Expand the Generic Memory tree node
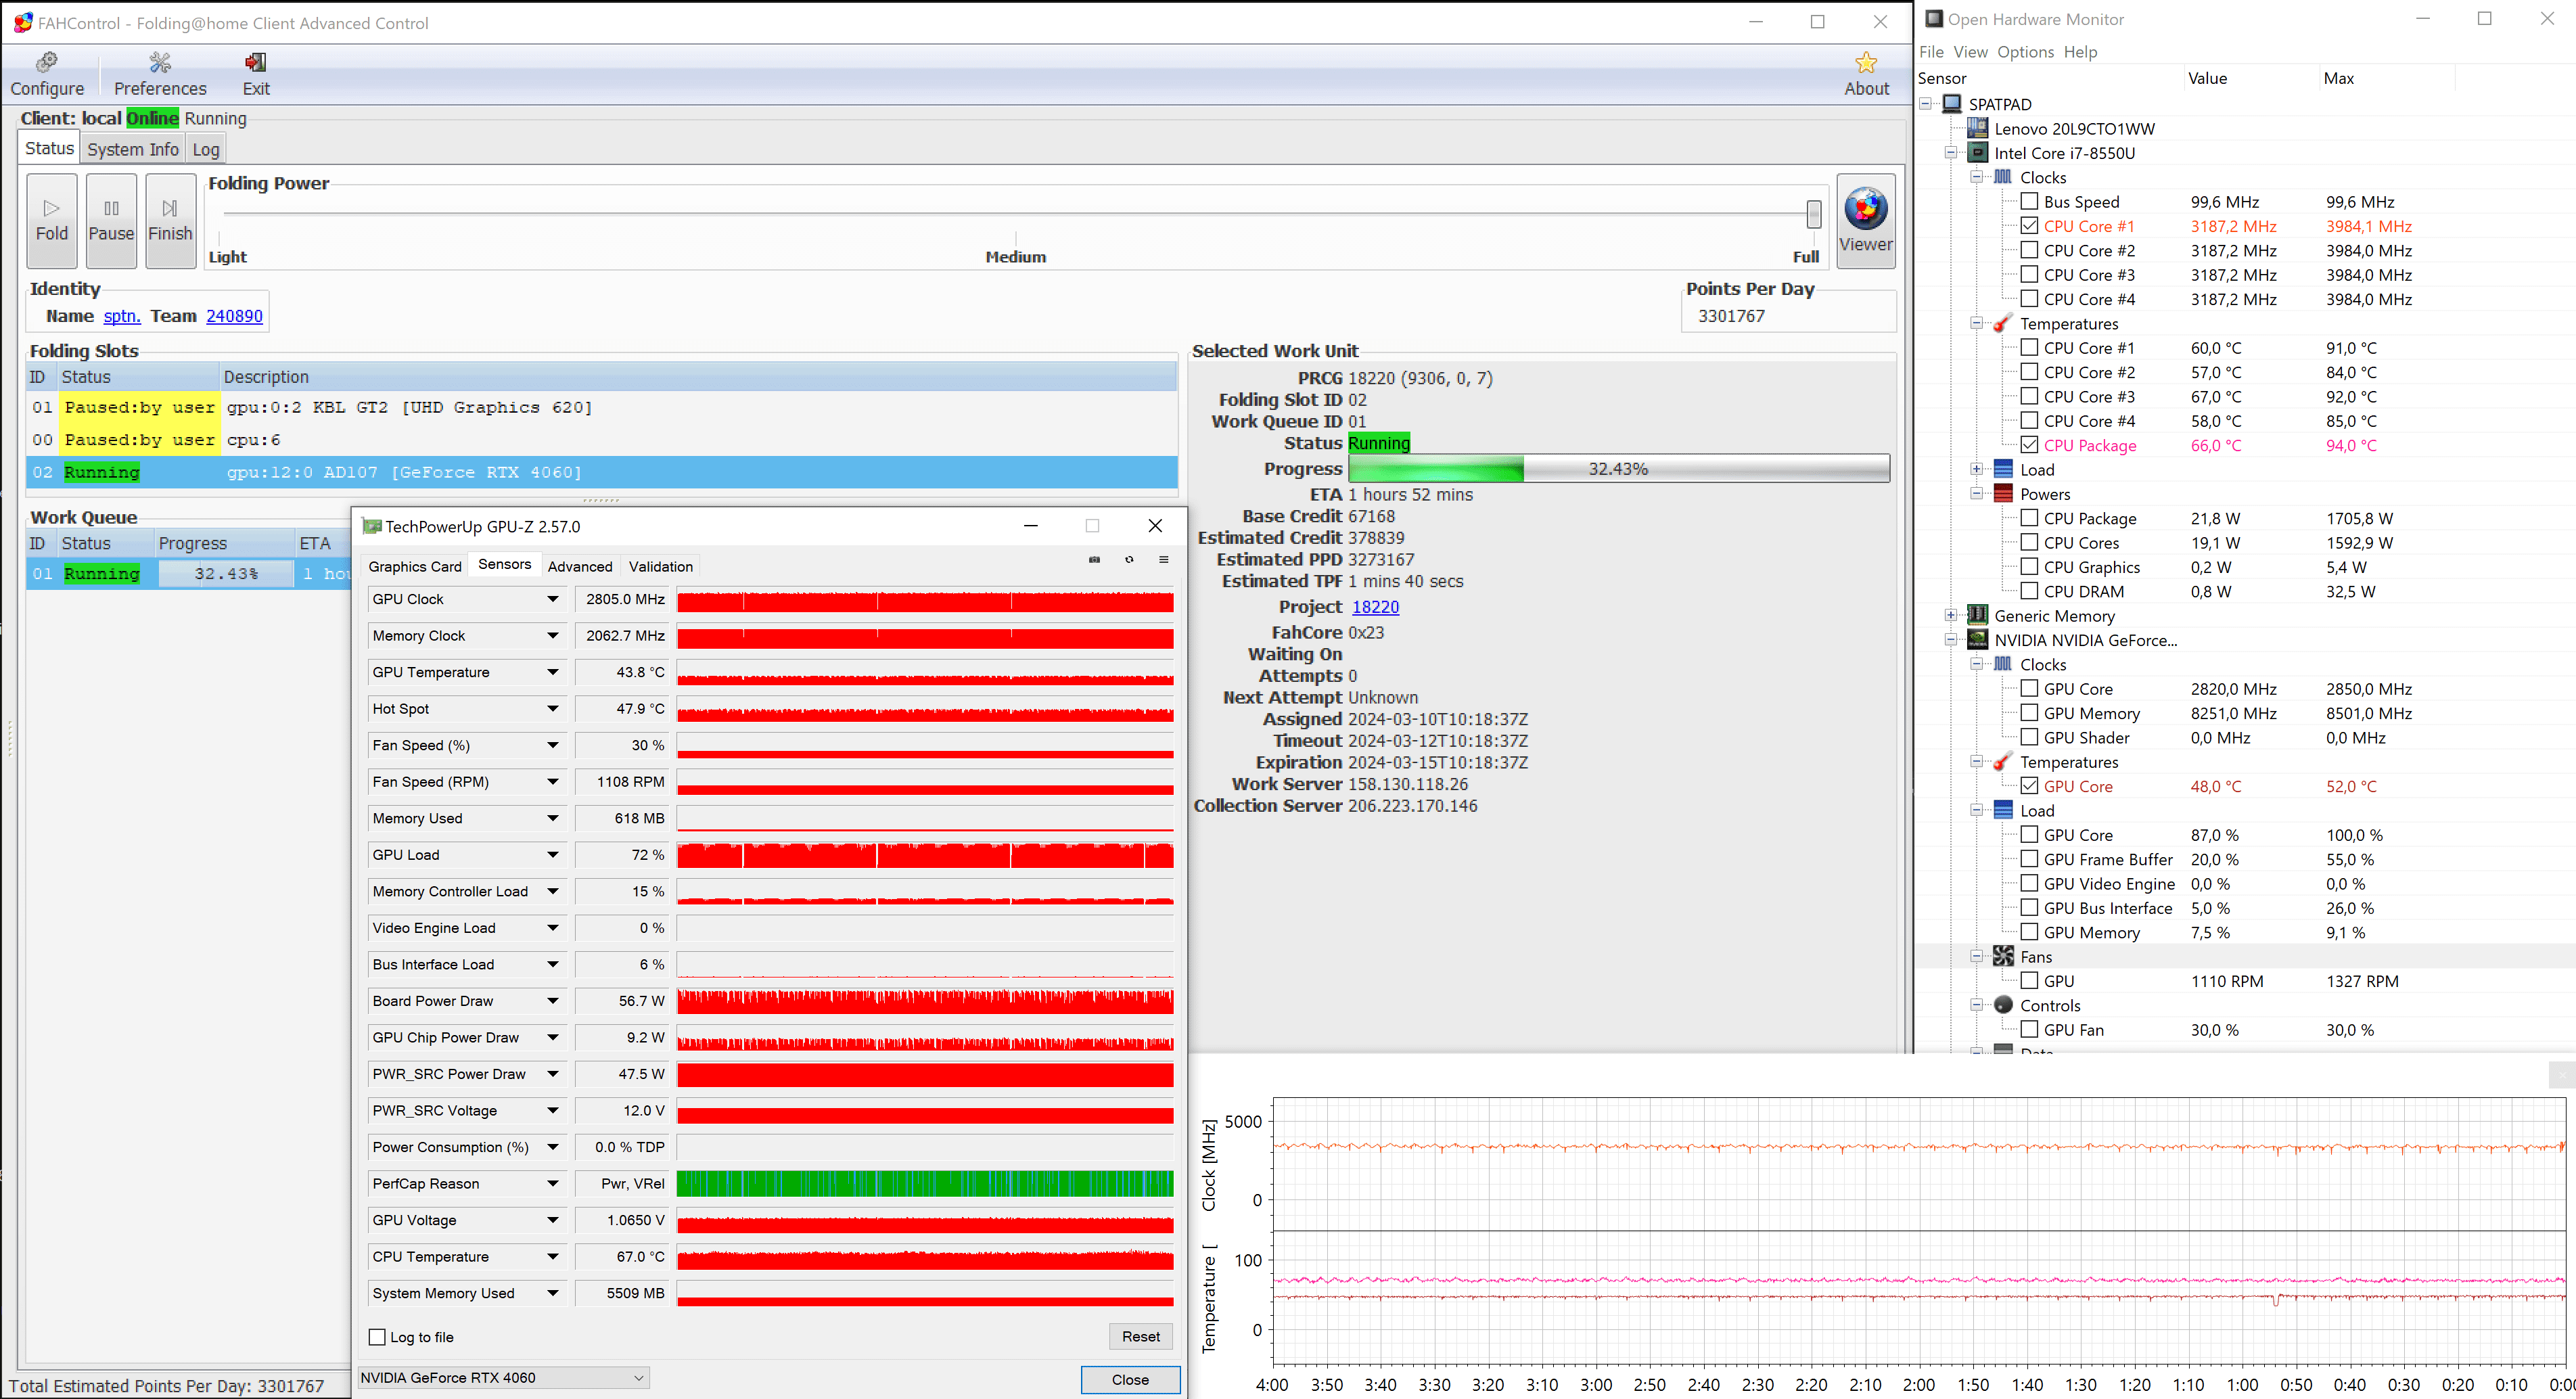The width and height of the screenshot is (2576, 1399). coord(1950,616)
